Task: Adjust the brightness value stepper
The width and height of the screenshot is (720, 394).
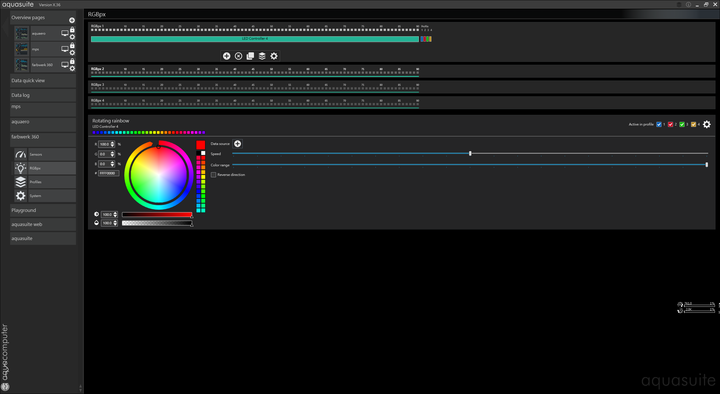Action: (x=115, y=214)
